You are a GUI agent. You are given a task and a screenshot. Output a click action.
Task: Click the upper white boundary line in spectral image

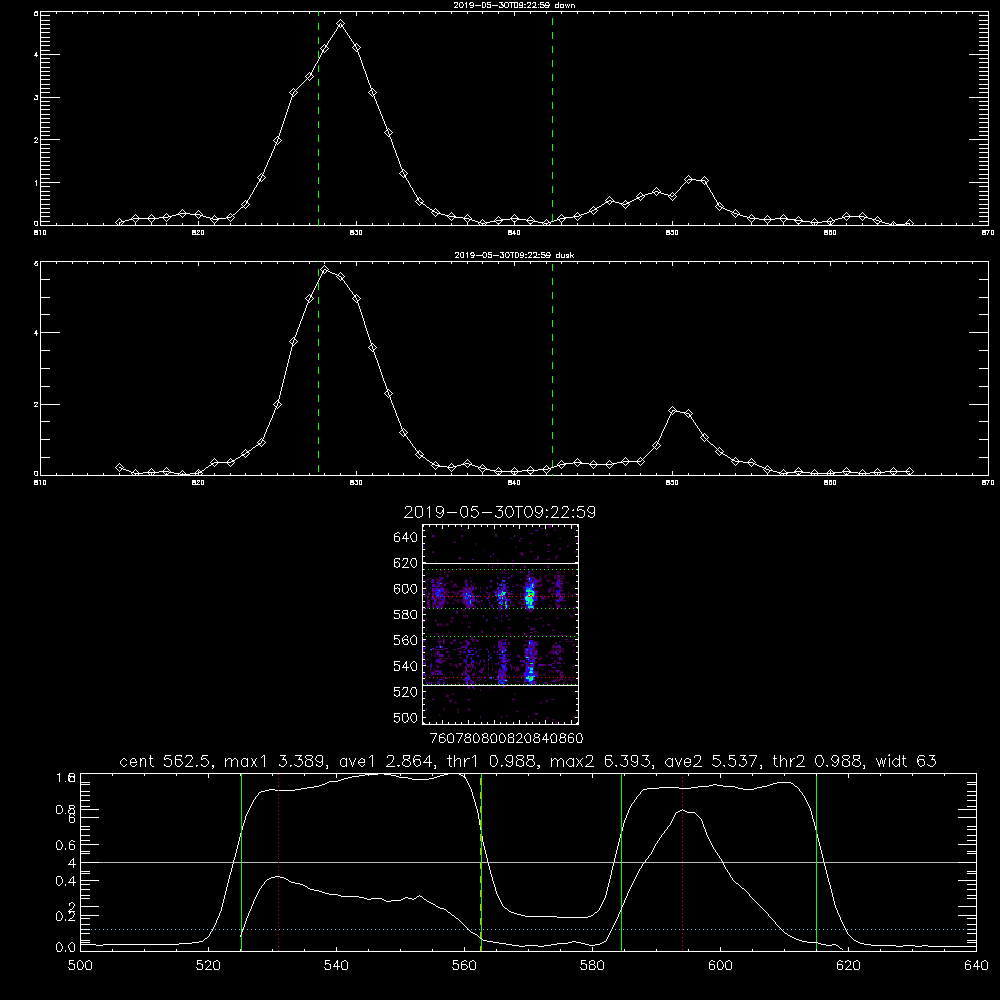[x=500, y=564]
